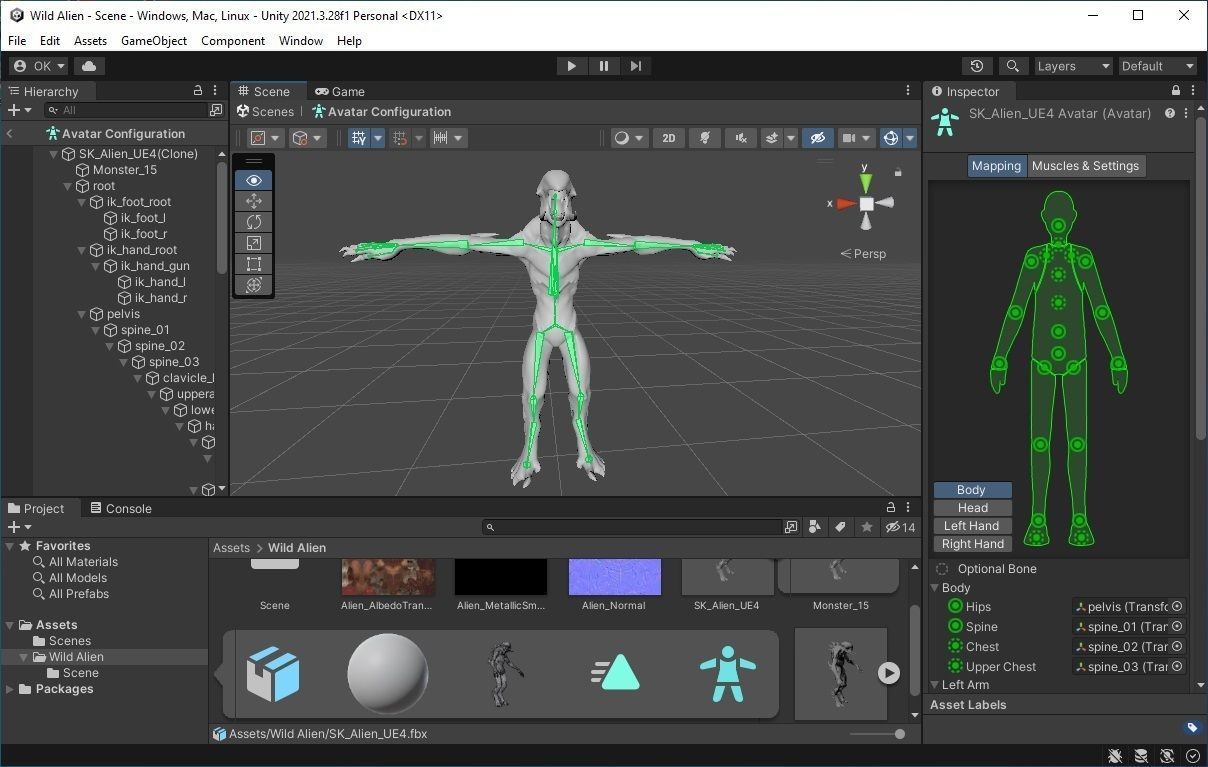Viewport: 1208px width, 767px height.
Task: Click the Scenes breadcrumb in scene view
Action: click(265, 112)
